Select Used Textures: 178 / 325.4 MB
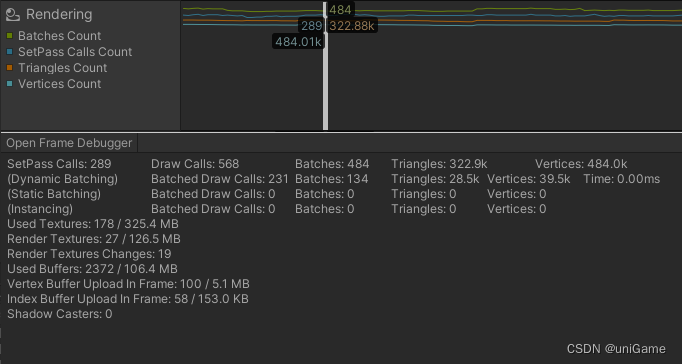This screenshot has width=682, height=364. (93, 224)
